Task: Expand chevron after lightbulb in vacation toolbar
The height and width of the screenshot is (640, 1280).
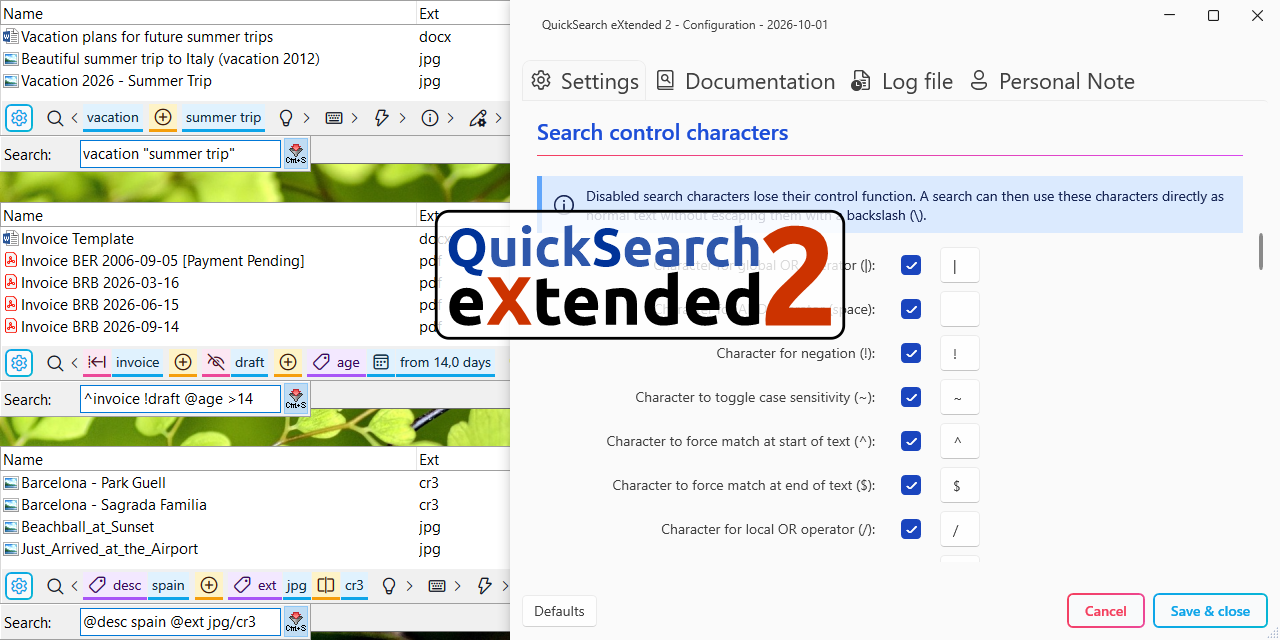Action: click(306, 118)
